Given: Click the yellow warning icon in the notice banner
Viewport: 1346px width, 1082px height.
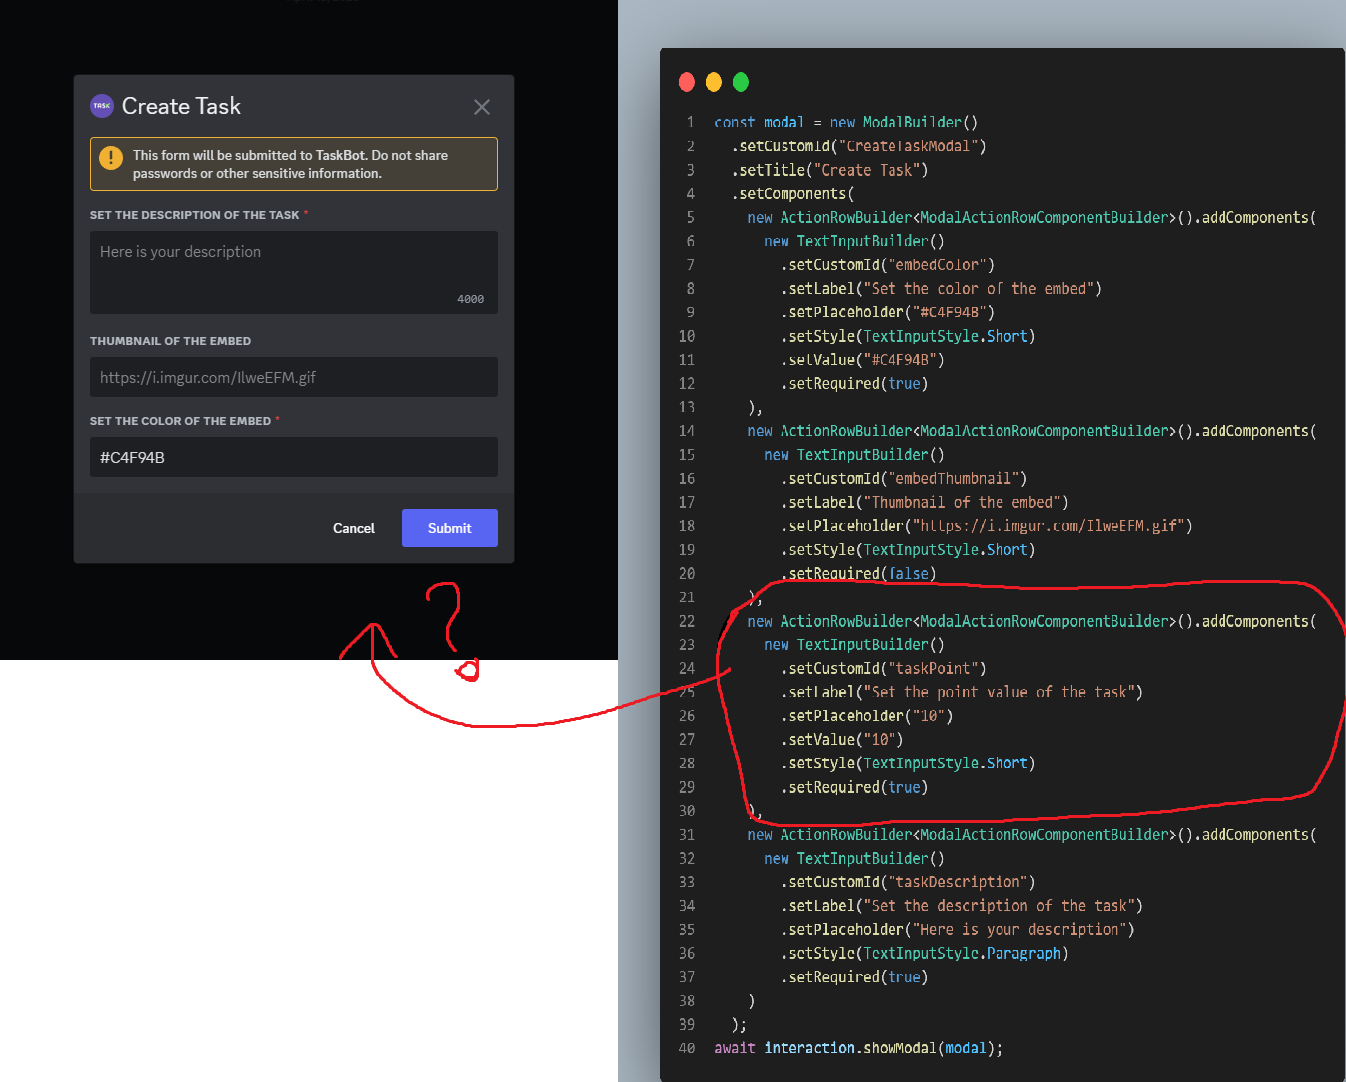Looking at the screenshot, I should [x=111, y=158].
